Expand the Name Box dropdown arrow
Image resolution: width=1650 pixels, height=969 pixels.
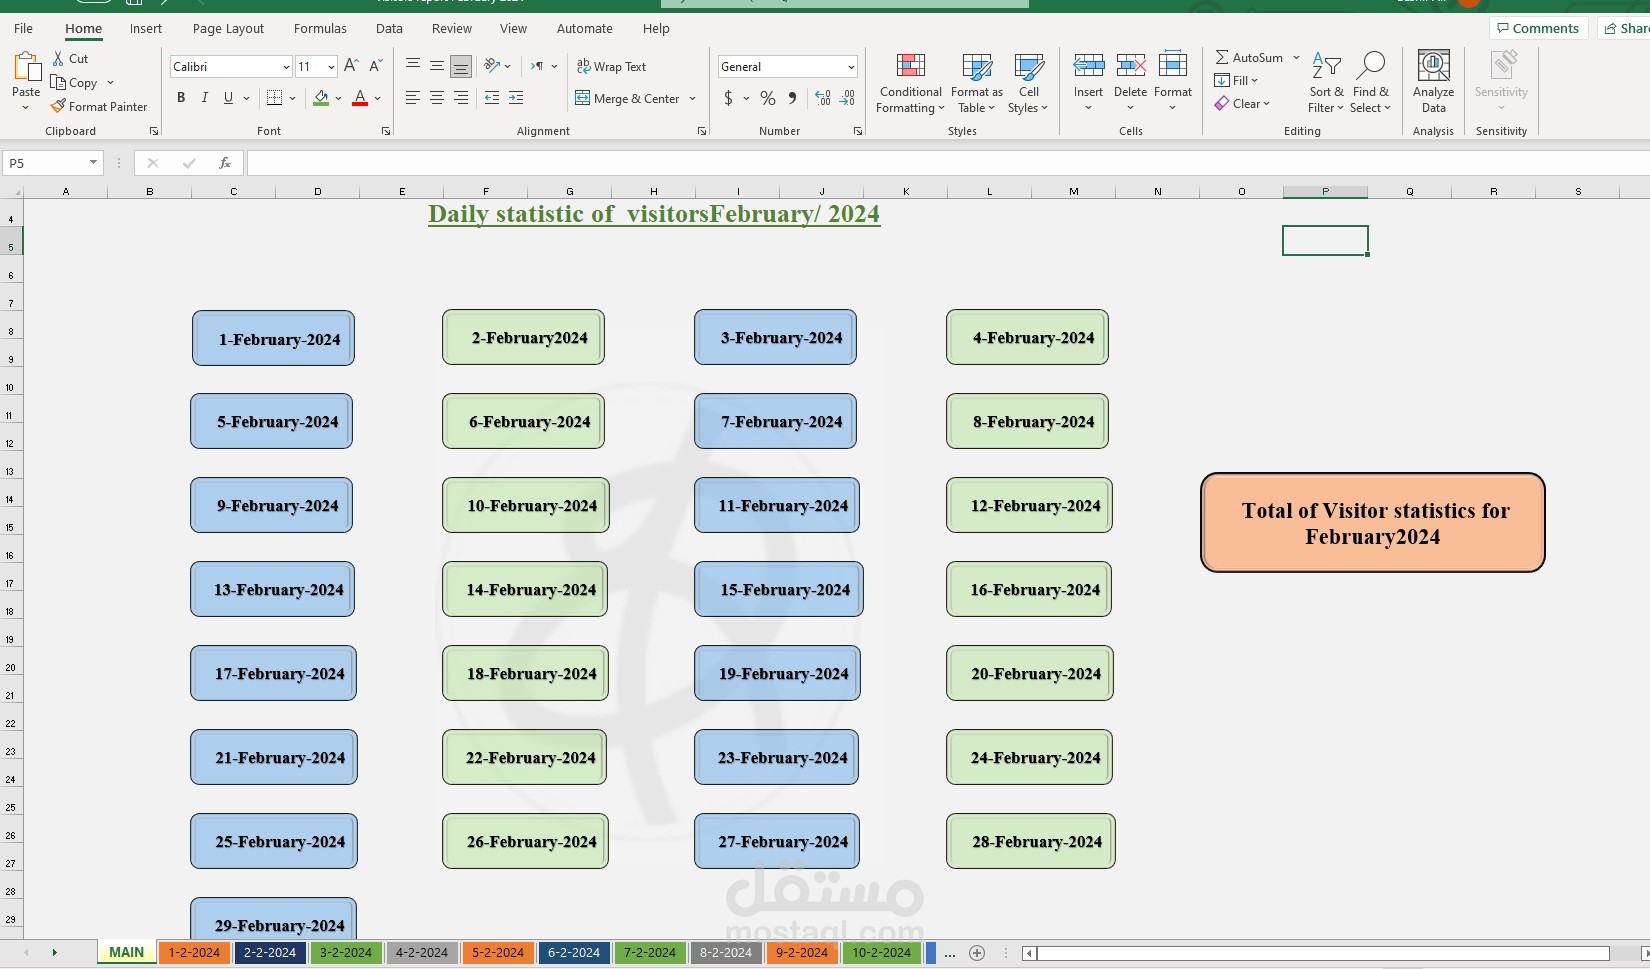[x=93, y=163]
